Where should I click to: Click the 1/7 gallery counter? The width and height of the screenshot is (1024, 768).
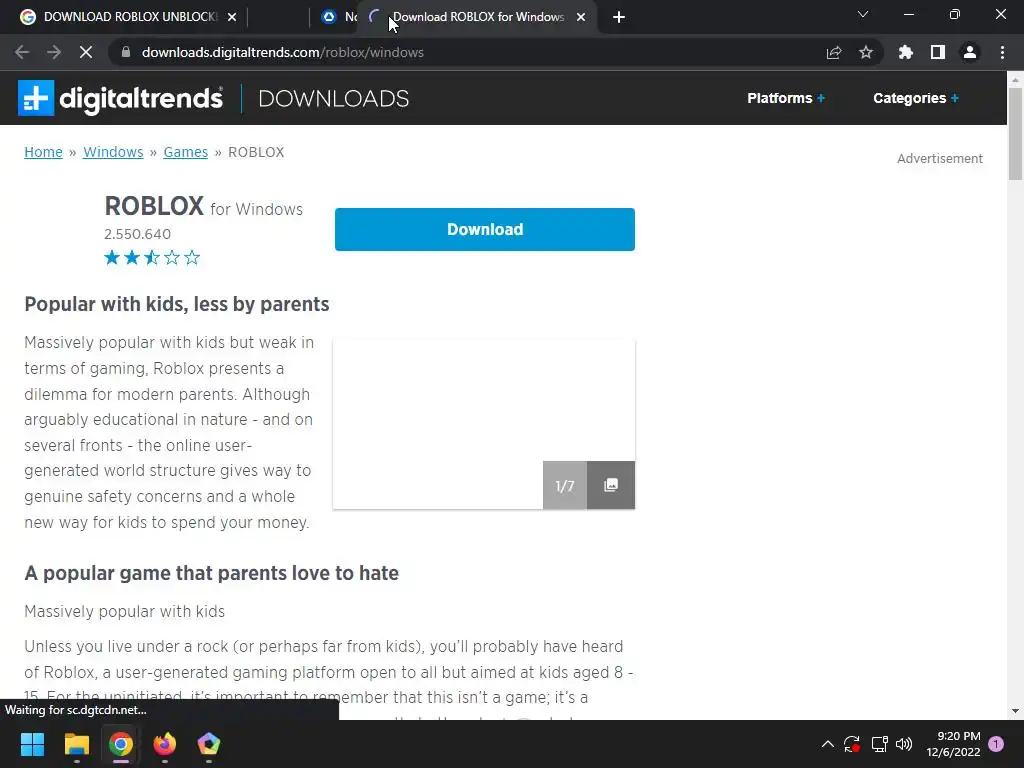565,485
